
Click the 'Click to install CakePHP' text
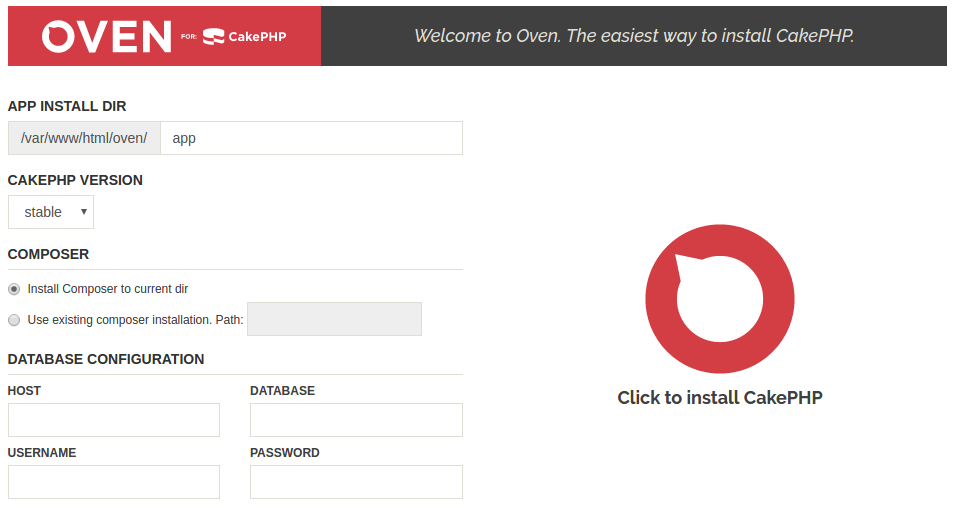coord(720,398)
